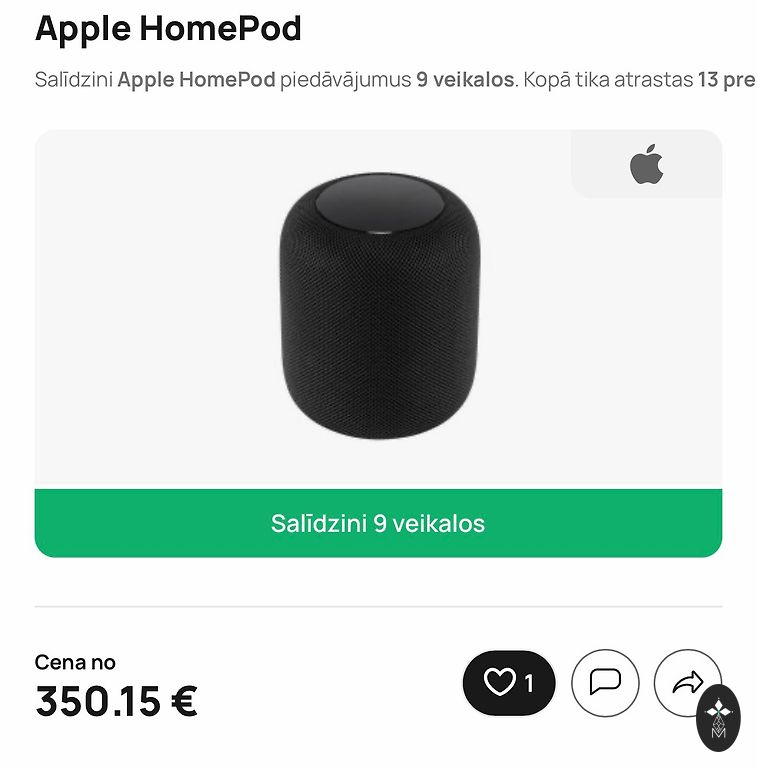Click the like counter showing 1
The height and width of the screenshot is (768, 757).
click(x=529, y=683)
